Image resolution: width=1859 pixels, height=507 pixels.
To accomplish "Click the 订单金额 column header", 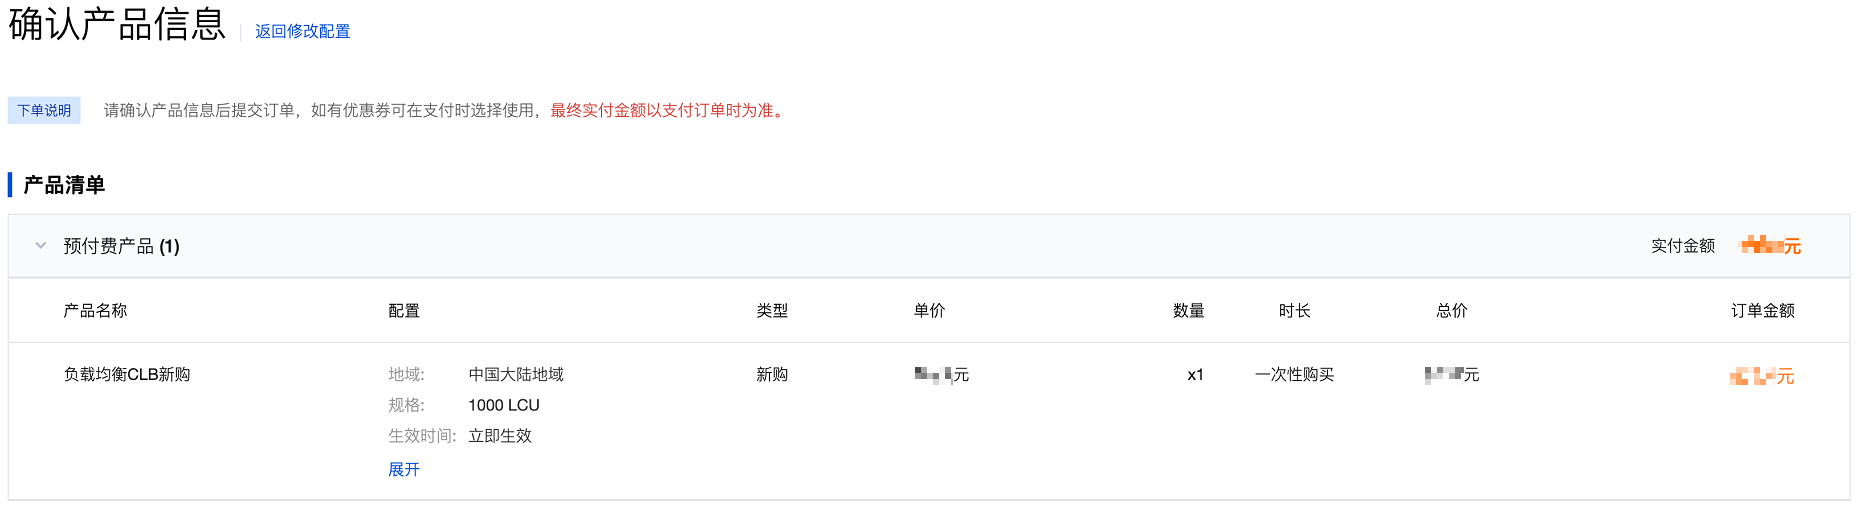I will (1762, 310).
